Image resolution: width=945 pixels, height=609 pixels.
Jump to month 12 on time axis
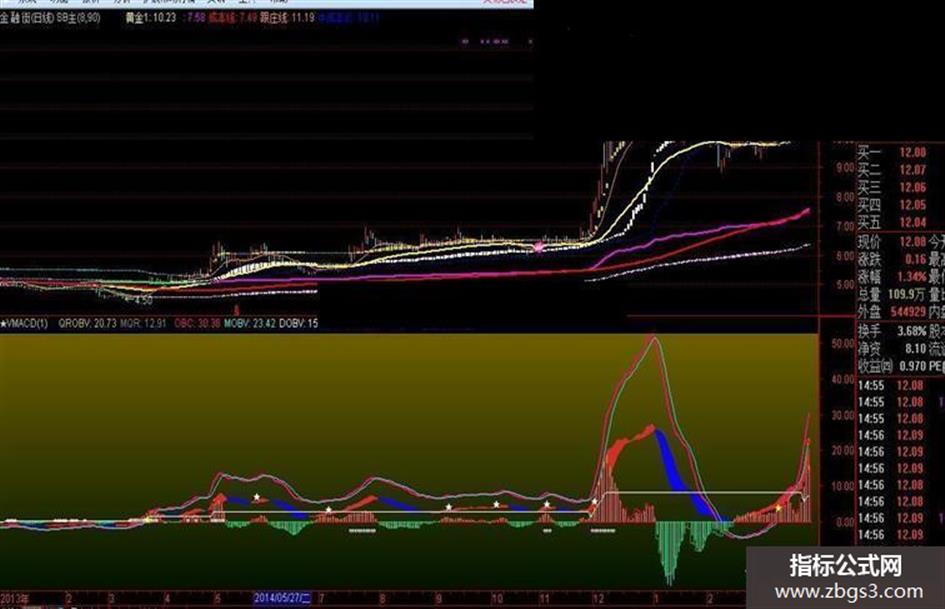tap(598, 599)
